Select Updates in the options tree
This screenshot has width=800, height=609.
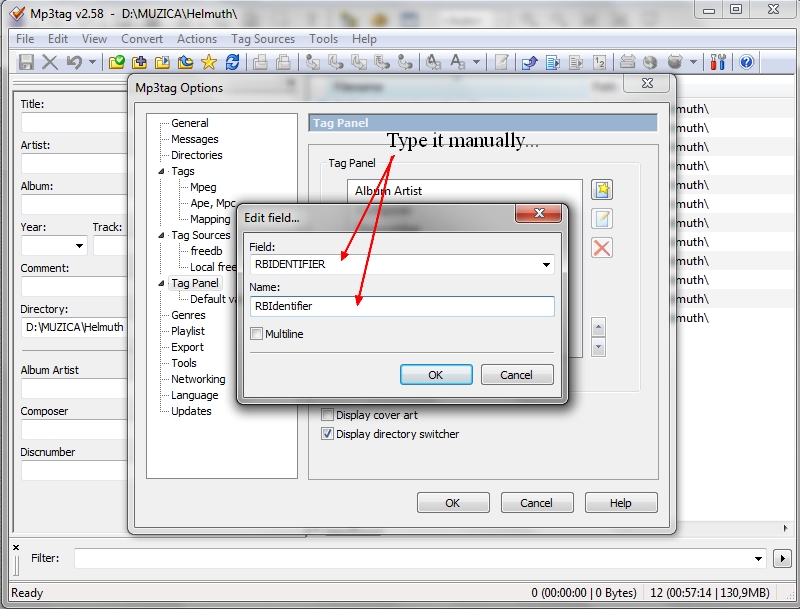coord(191,411)
